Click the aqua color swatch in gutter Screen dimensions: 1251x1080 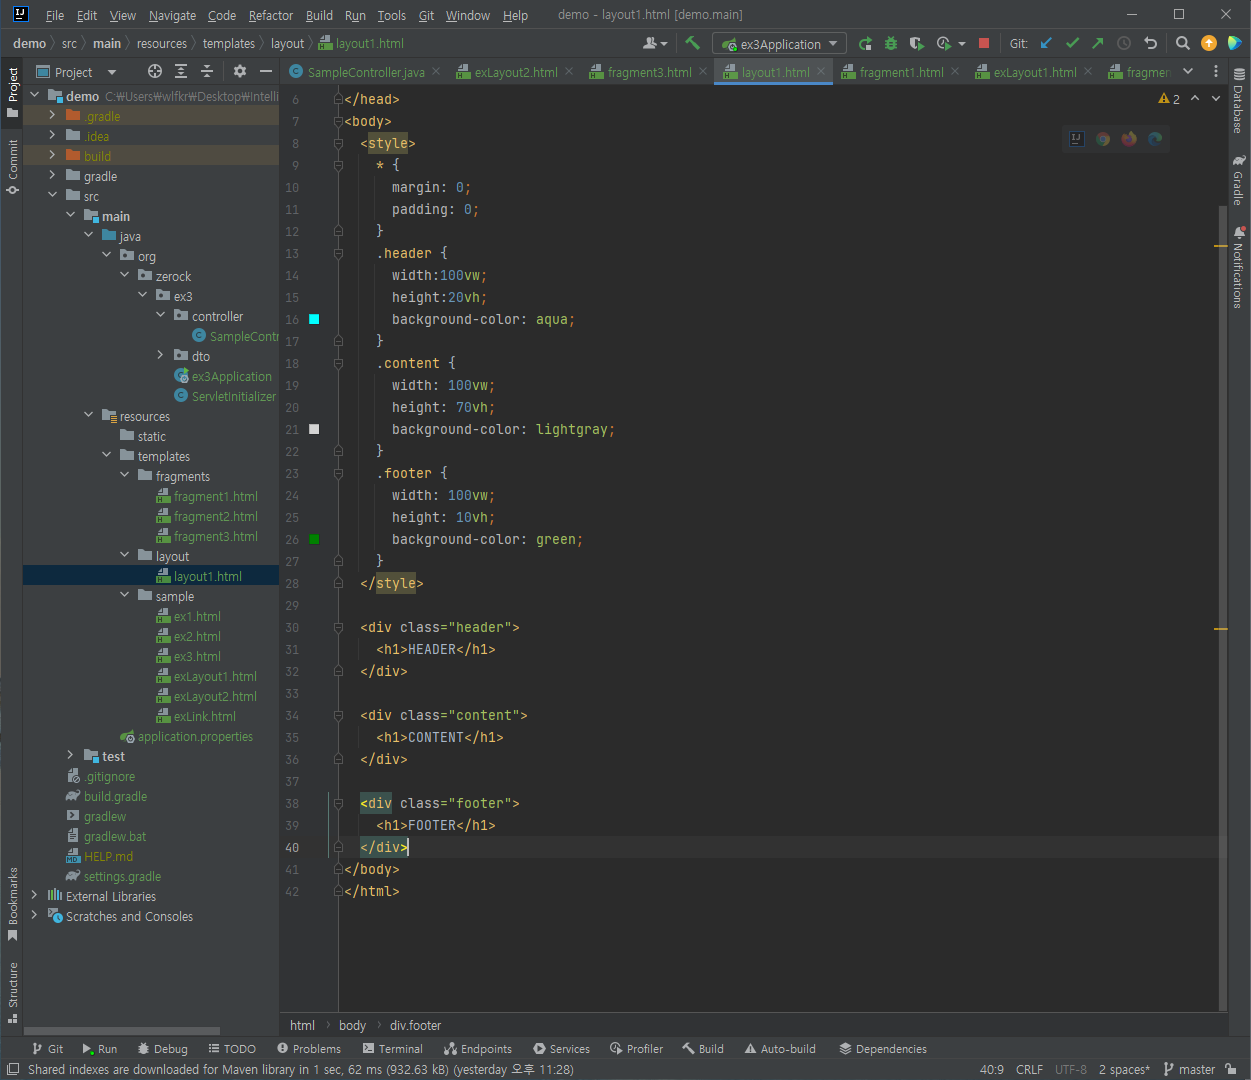pos(314,319)
